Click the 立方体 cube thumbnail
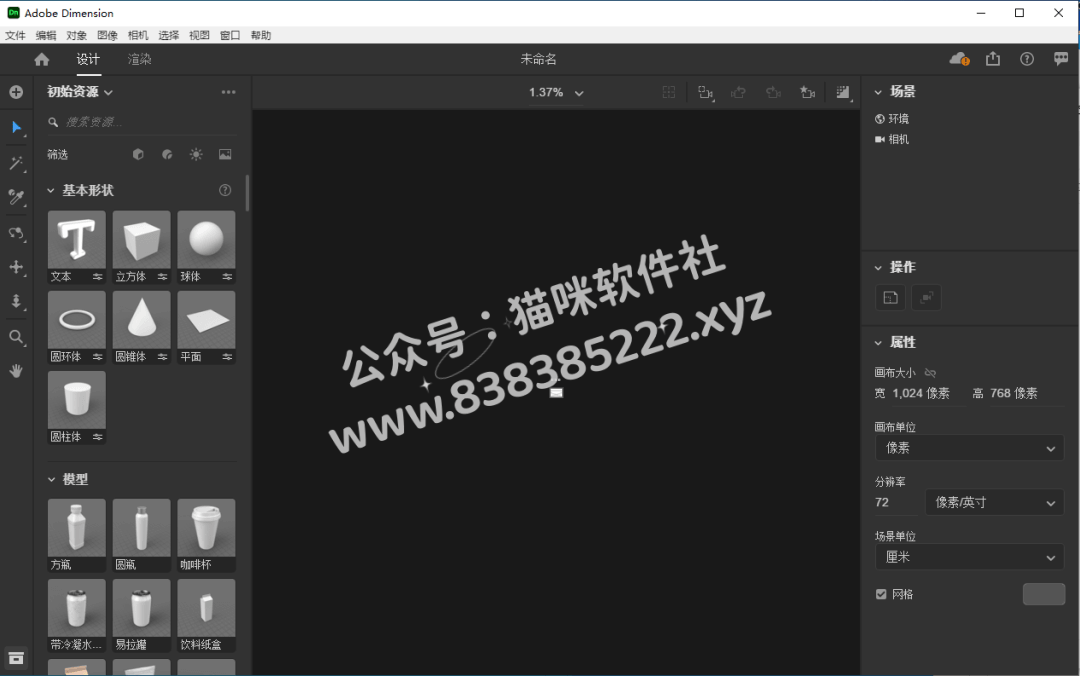Image resolution: width=1080 pixels, height=676 pixels. [141, 240]
